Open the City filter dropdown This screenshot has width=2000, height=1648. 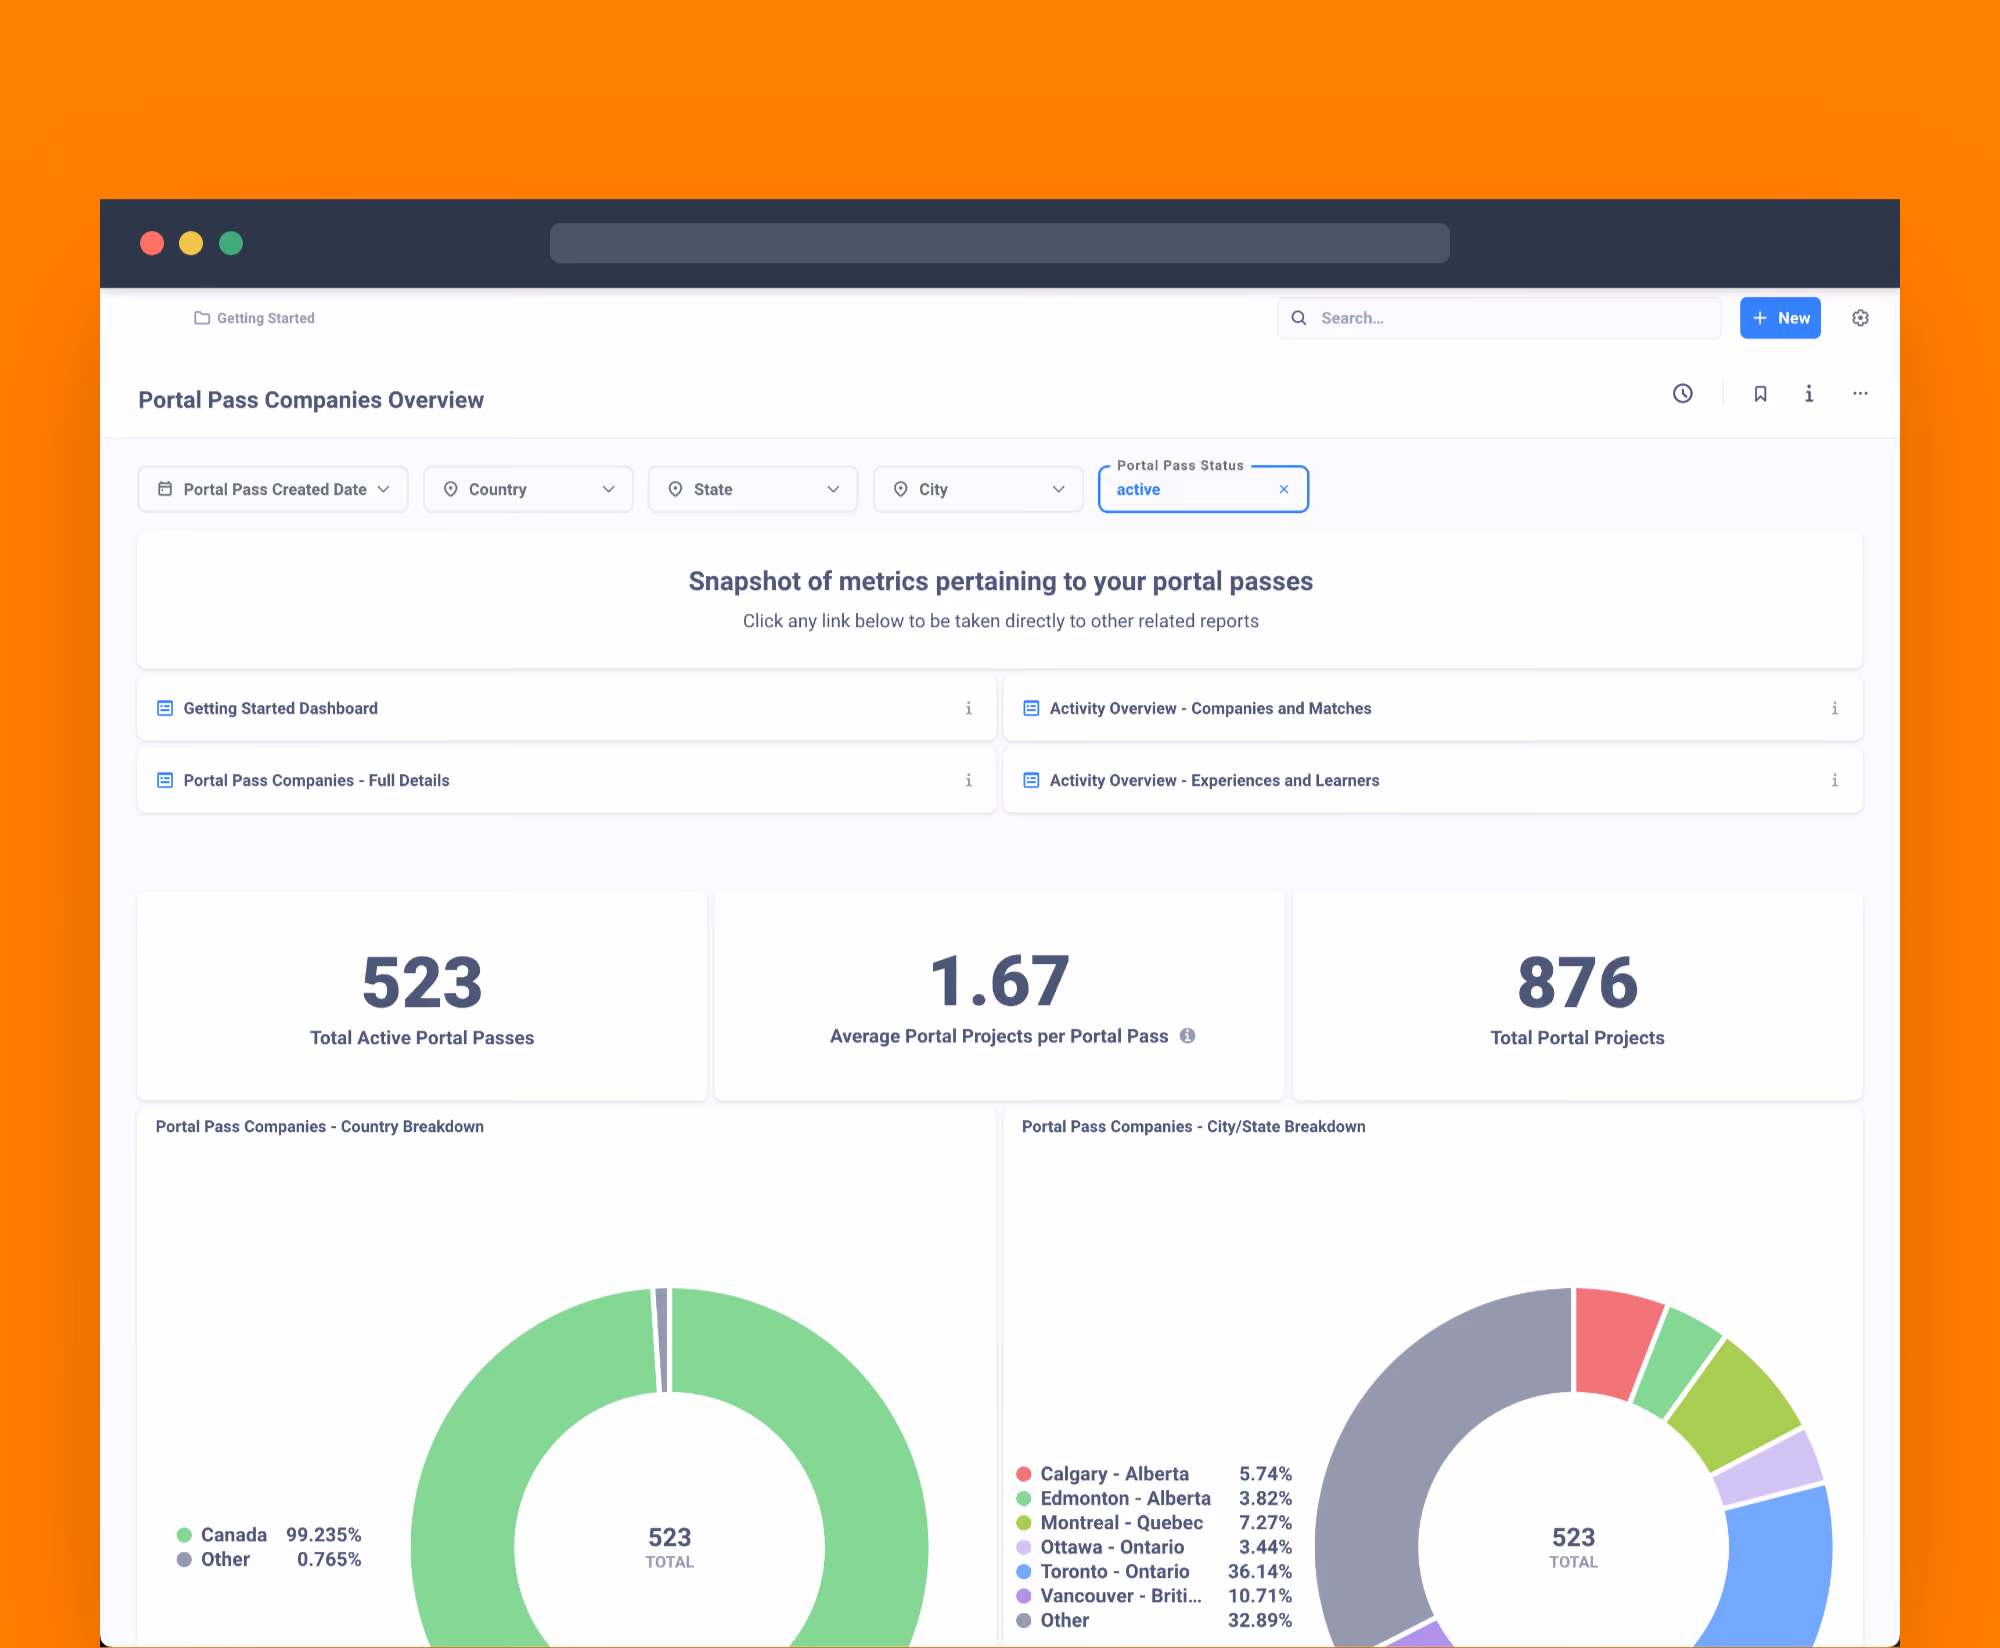978,489
